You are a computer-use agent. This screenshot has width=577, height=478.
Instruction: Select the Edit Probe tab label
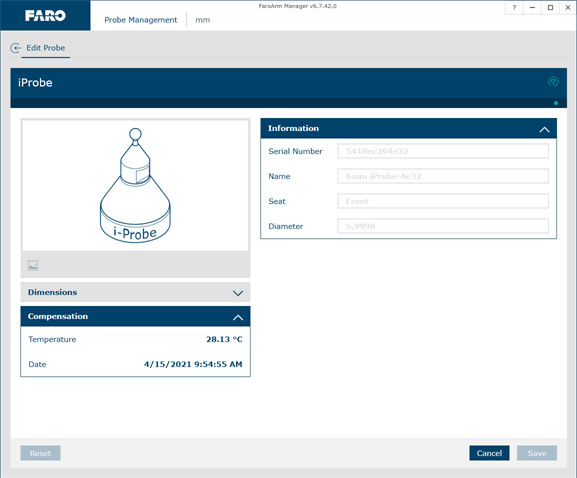46,48
